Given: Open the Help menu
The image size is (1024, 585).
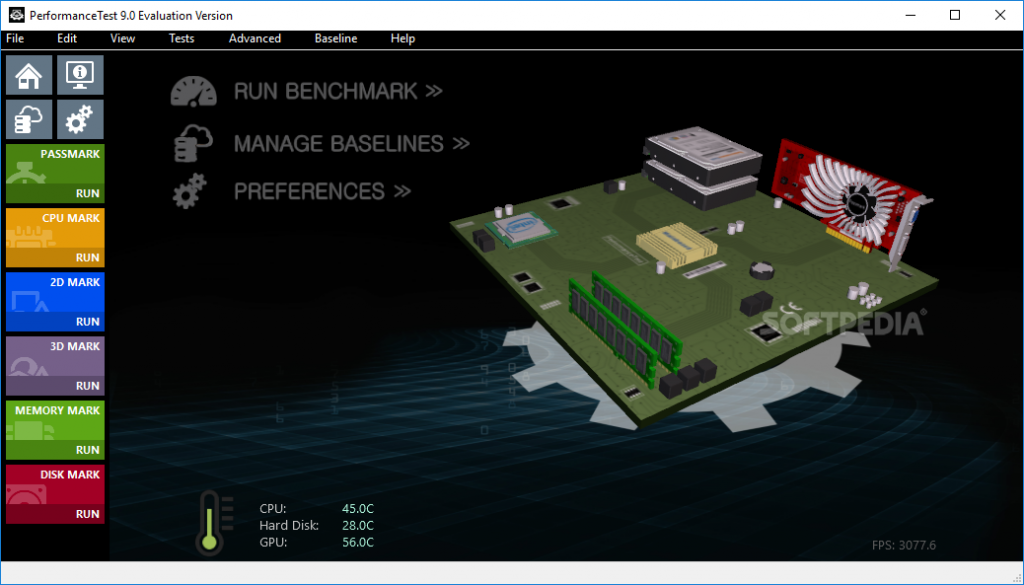Looking at the screenshot, I should tap(403, 39).
